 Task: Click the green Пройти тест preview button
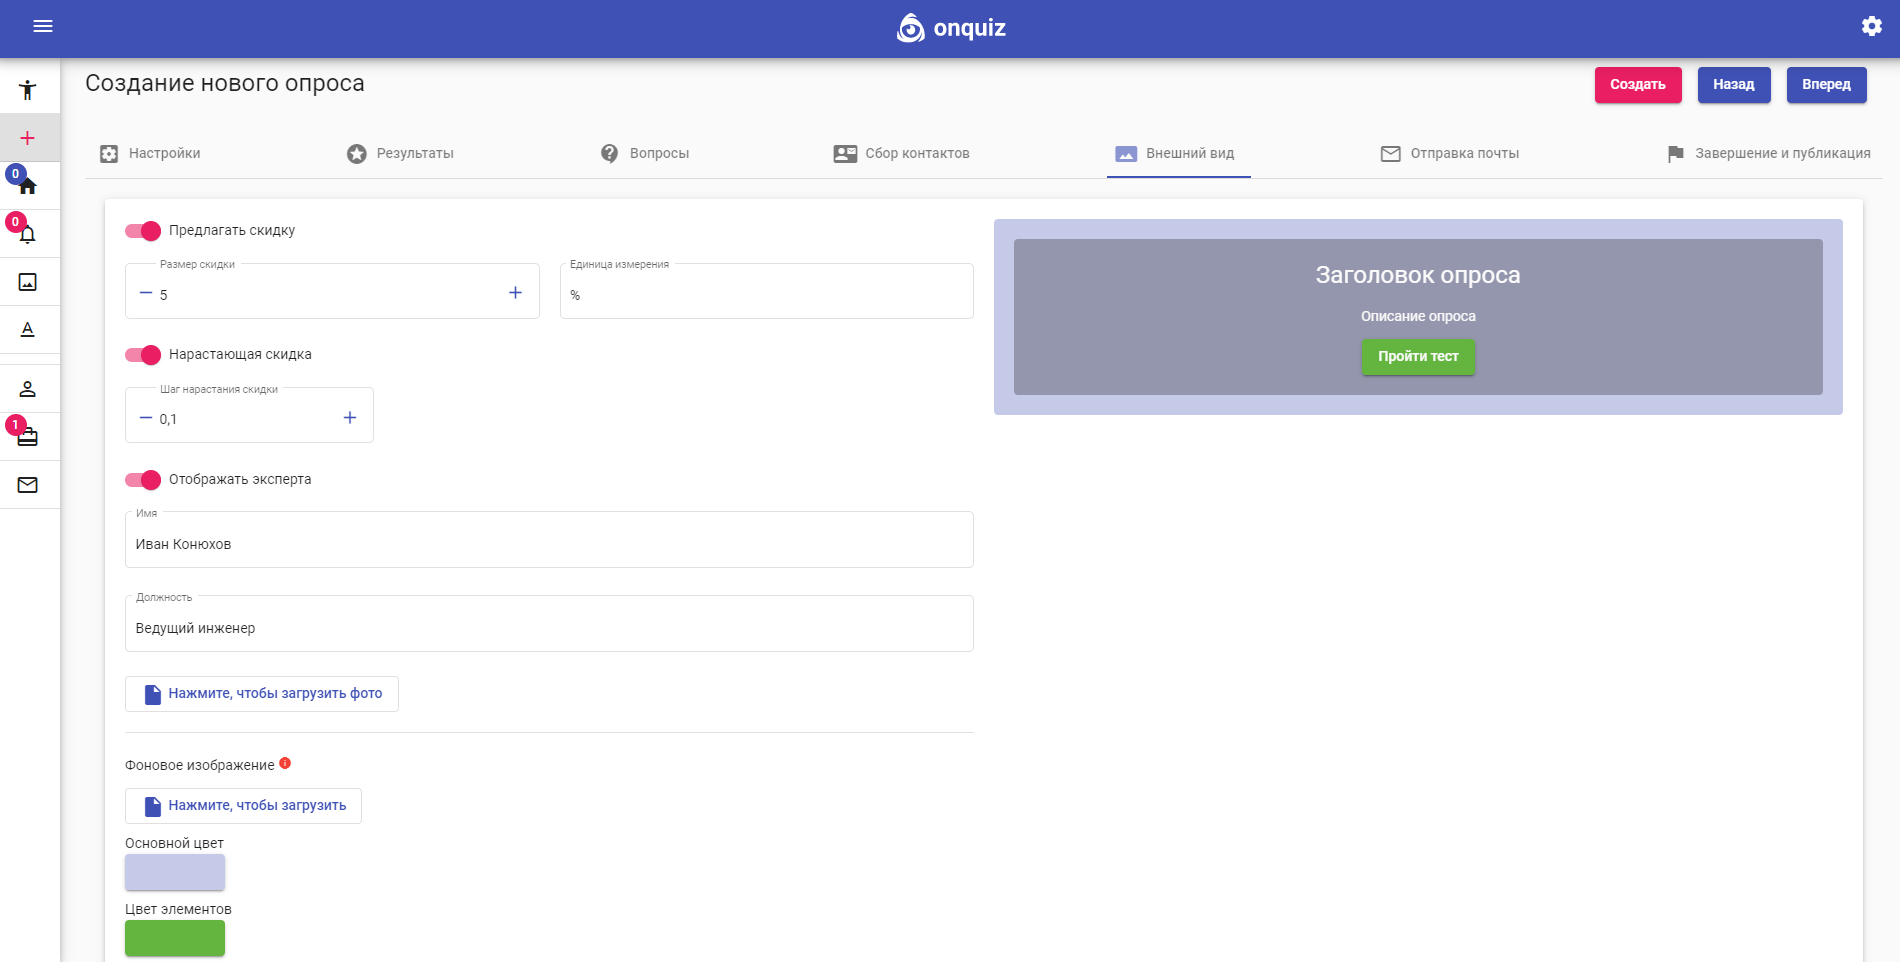1418,357
